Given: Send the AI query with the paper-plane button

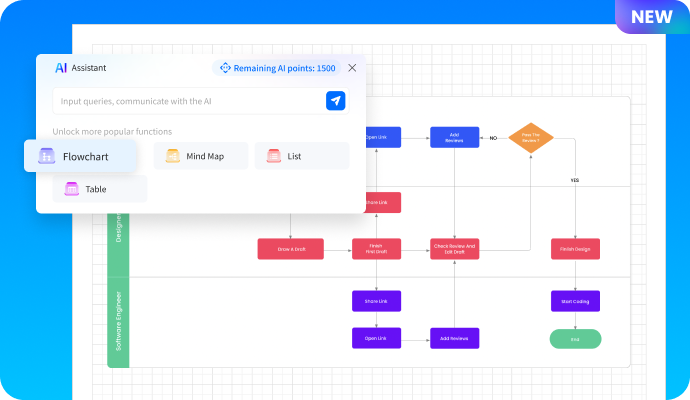Looking at the screenshot, I should [335, 101].
